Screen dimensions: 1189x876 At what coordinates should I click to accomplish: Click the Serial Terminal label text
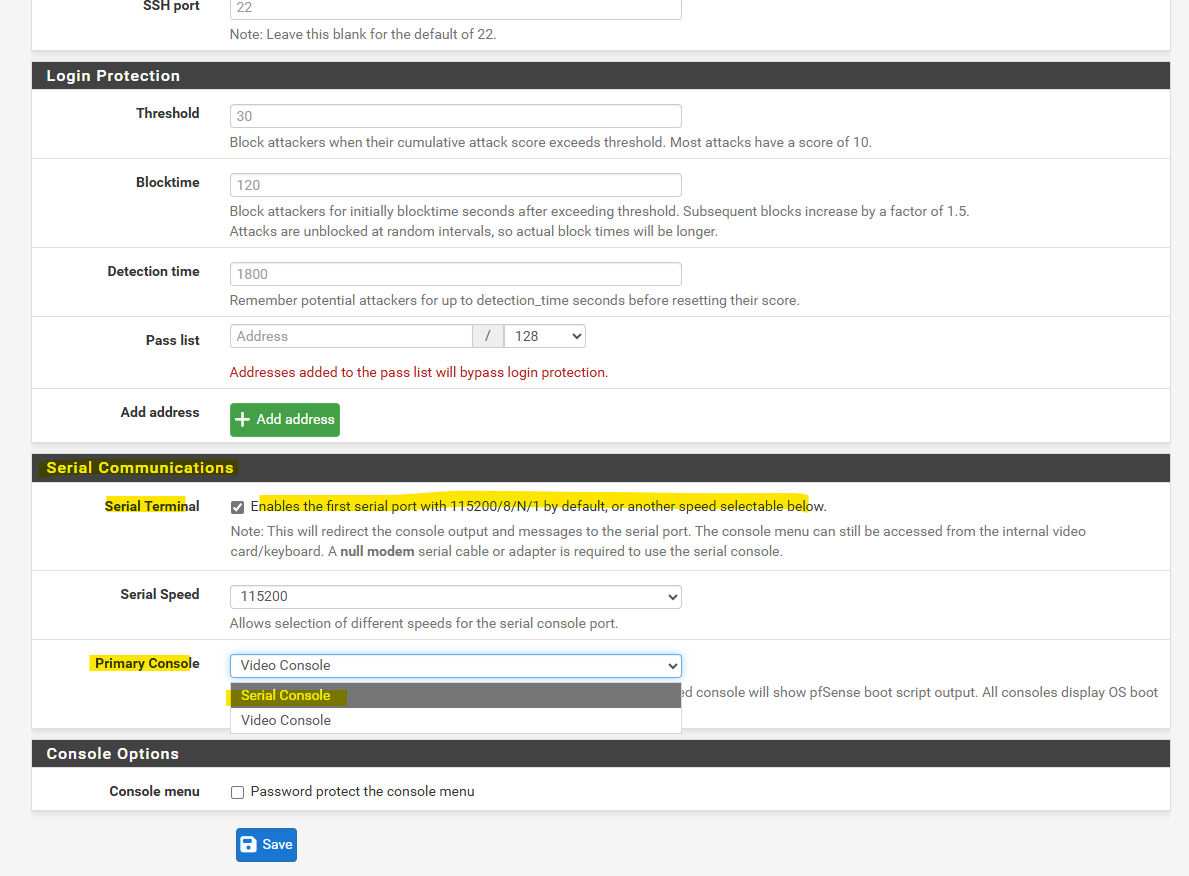coord(152,507)
